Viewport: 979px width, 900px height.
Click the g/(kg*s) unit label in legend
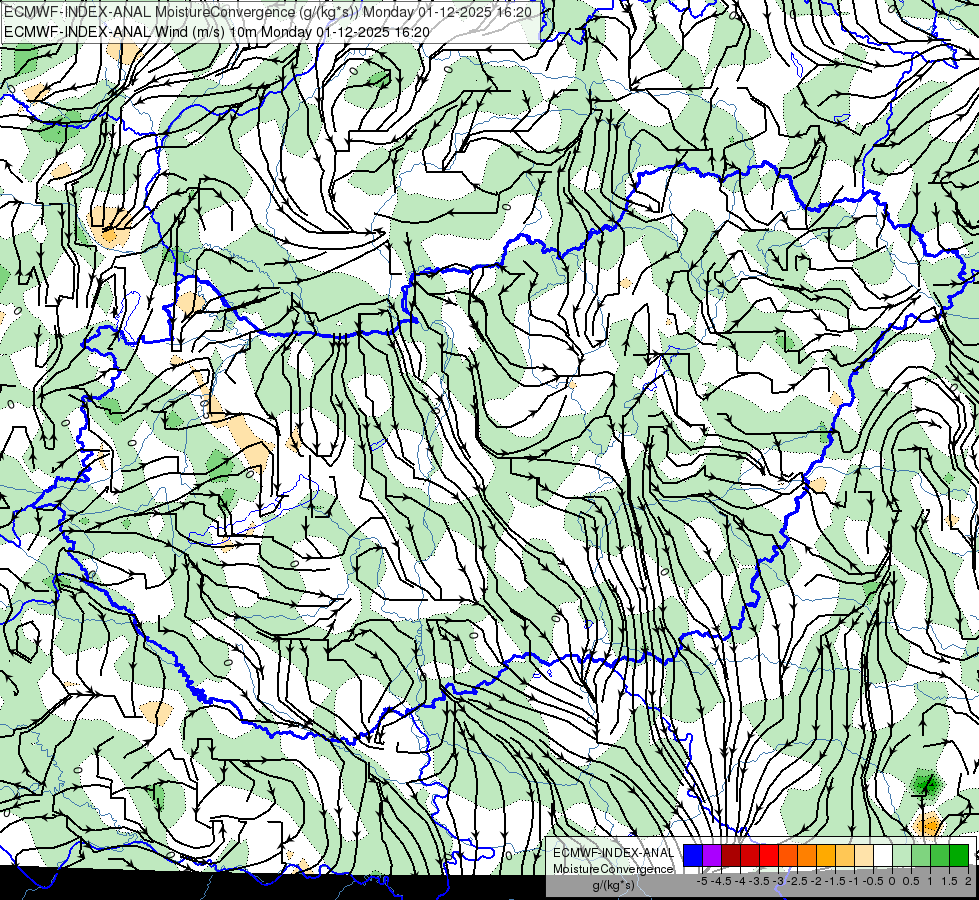pos(614,885)
